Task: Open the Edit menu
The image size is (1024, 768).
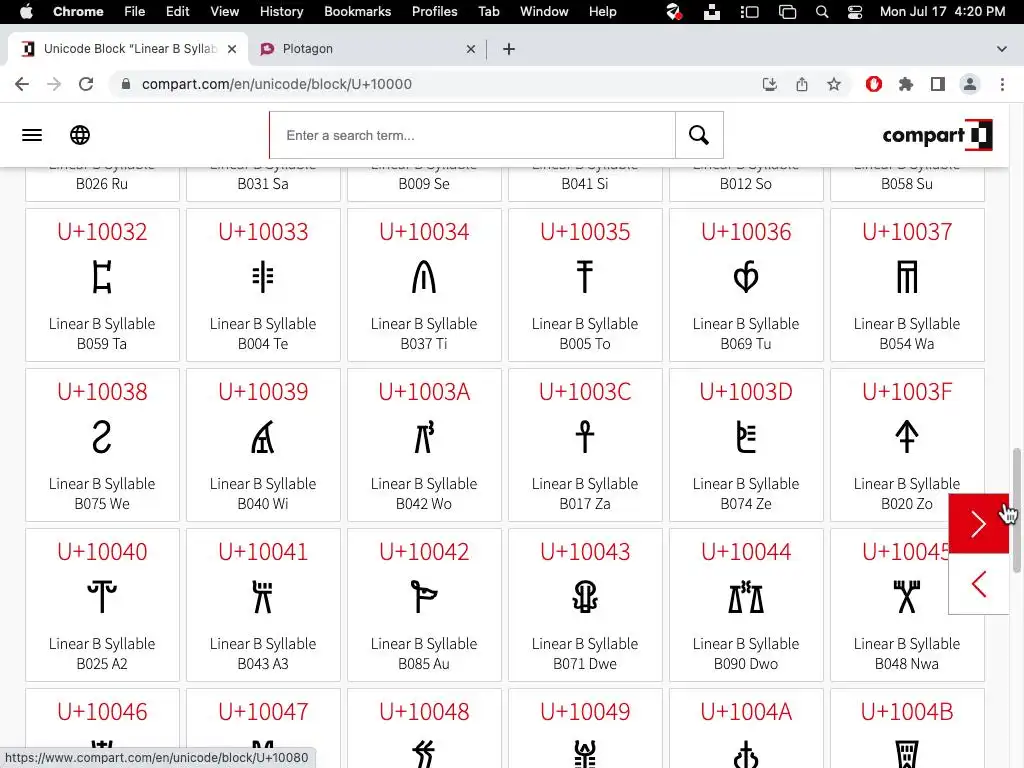Action: point(177,11)
